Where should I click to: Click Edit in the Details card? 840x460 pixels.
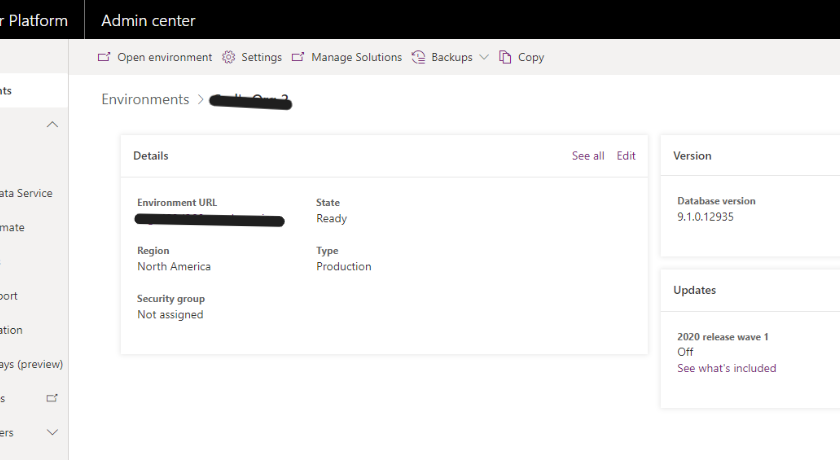(626, 156)
